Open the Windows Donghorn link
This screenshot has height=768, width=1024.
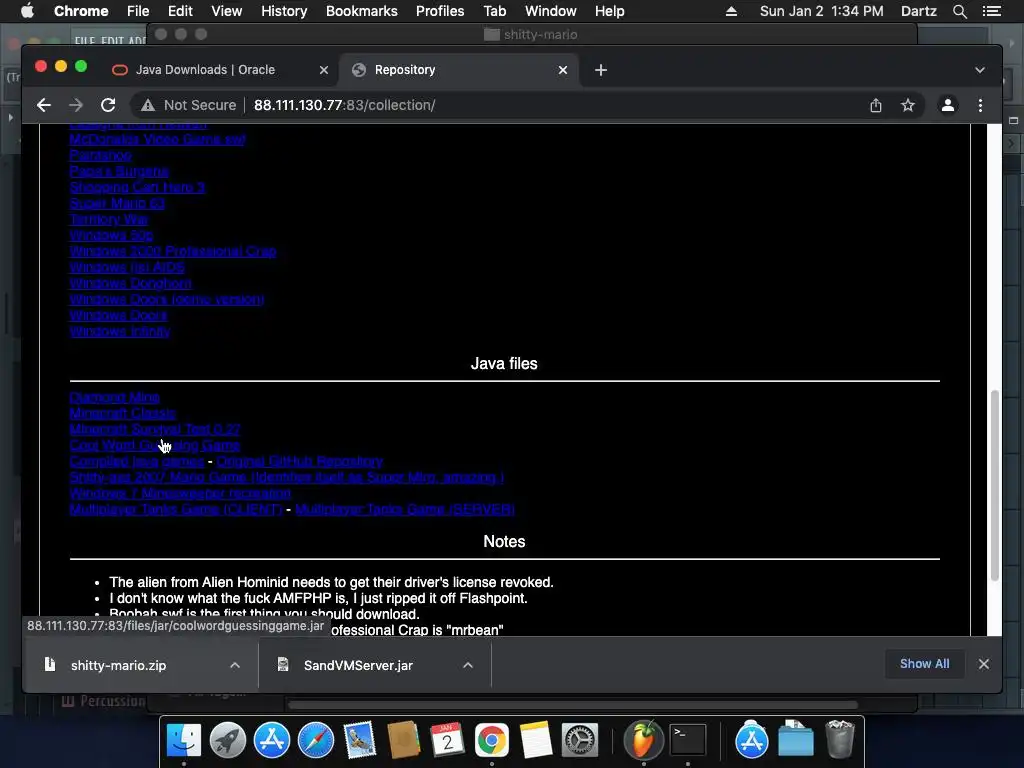coord(131,283)
